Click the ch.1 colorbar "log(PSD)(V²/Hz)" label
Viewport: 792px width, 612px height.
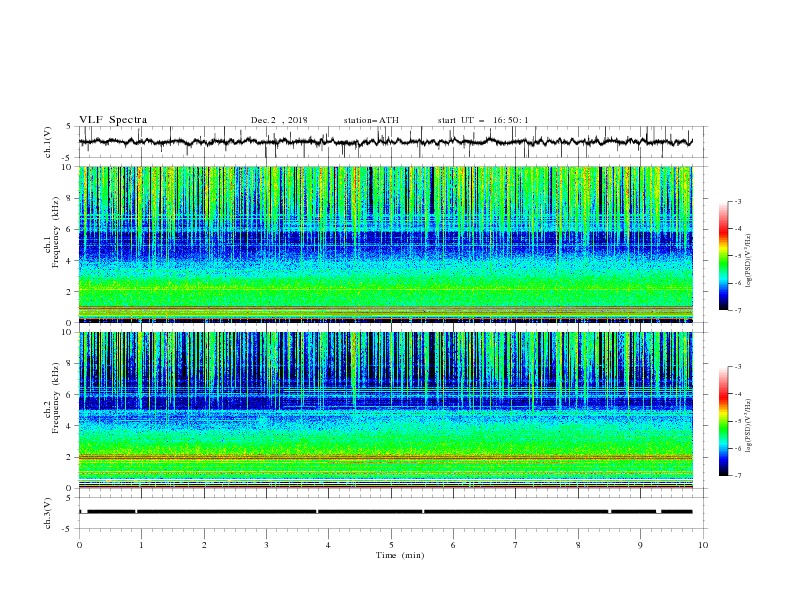[x=749, y=261]
